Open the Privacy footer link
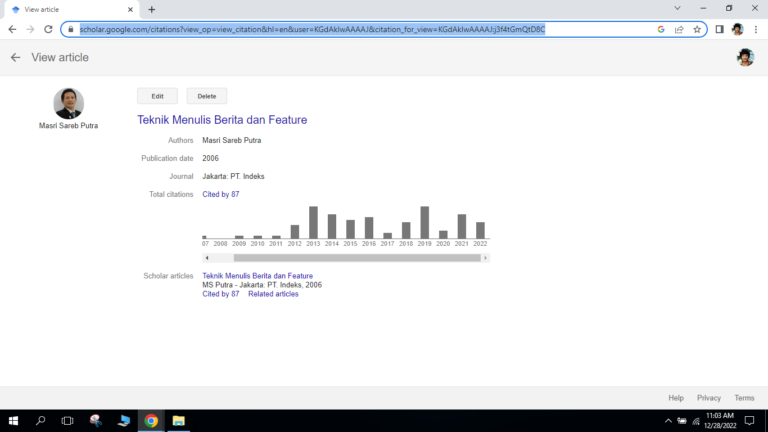 [x=709, y=398]
